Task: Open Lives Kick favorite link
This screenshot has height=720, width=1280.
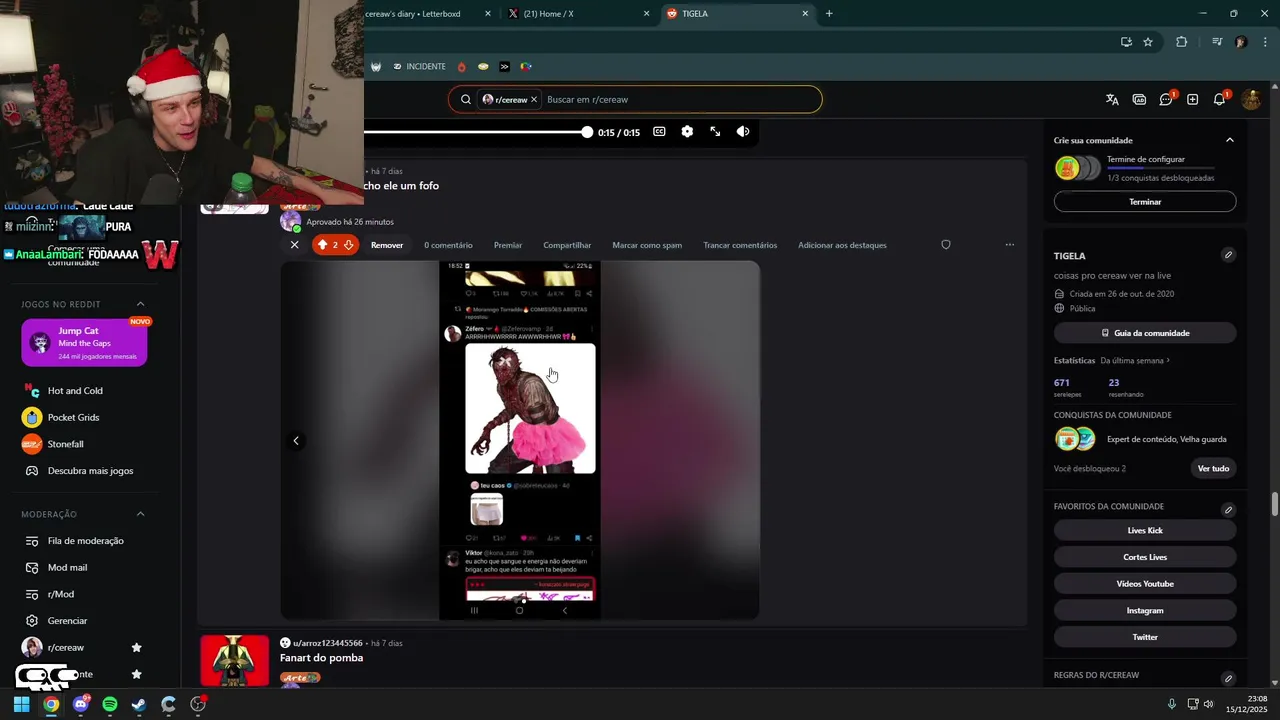Action: (1145, 531)
